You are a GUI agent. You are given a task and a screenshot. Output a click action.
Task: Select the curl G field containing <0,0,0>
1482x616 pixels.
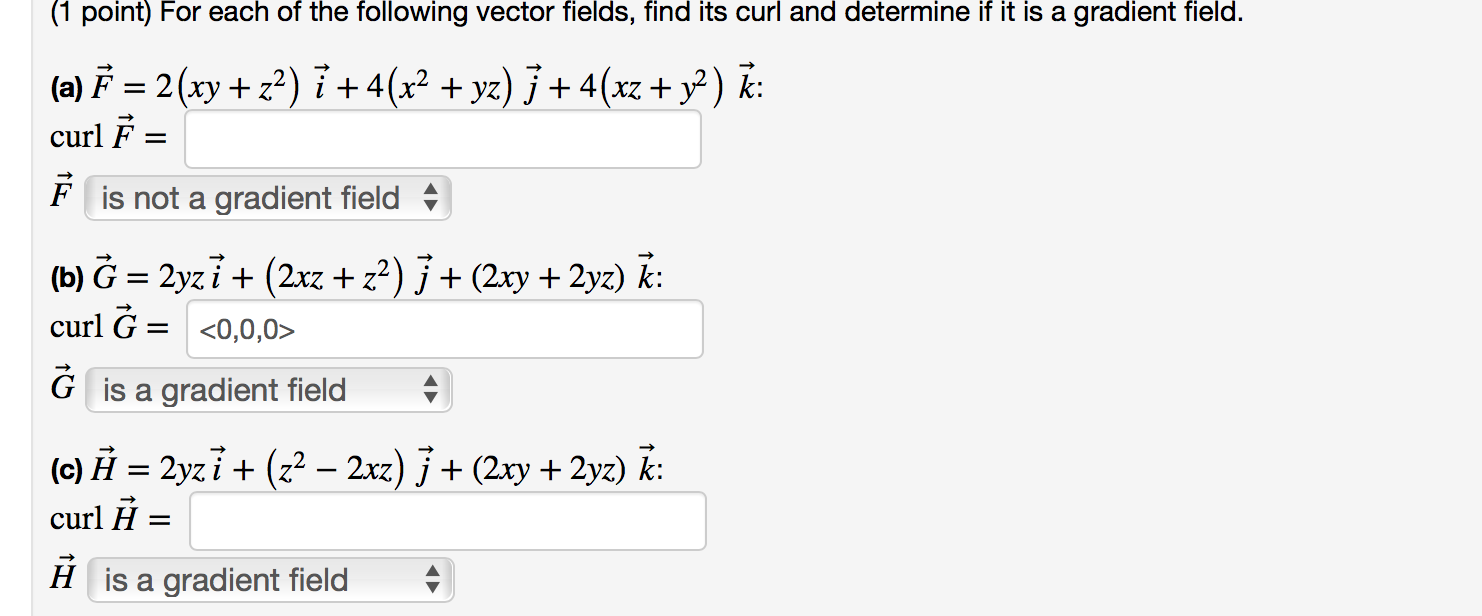(445, 330)
